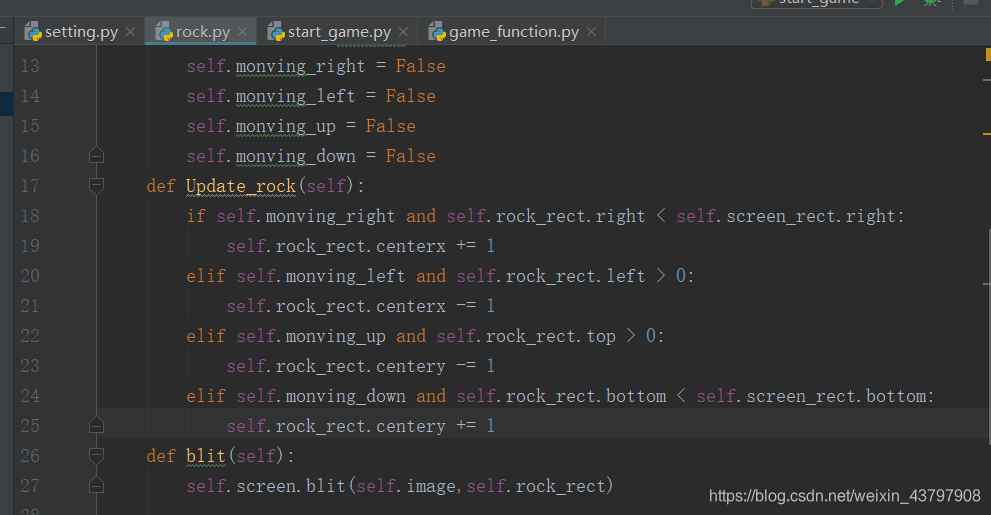Screen dimensions: 991x515
Task: Click monving_right on line 13
Action: click(300, 66)
